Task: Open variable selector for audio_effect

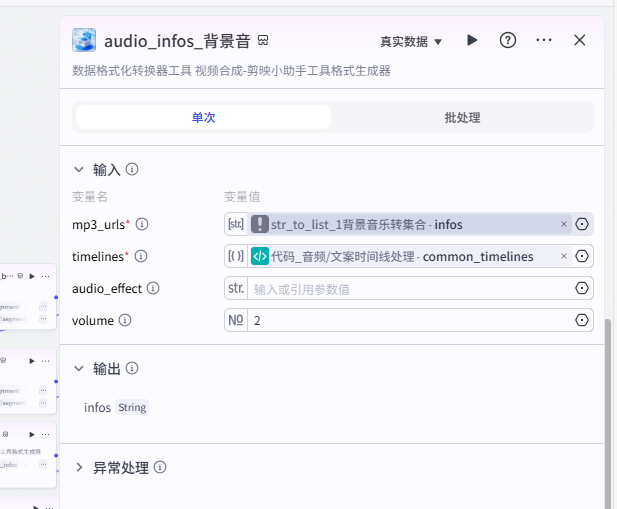Action: 582,288
